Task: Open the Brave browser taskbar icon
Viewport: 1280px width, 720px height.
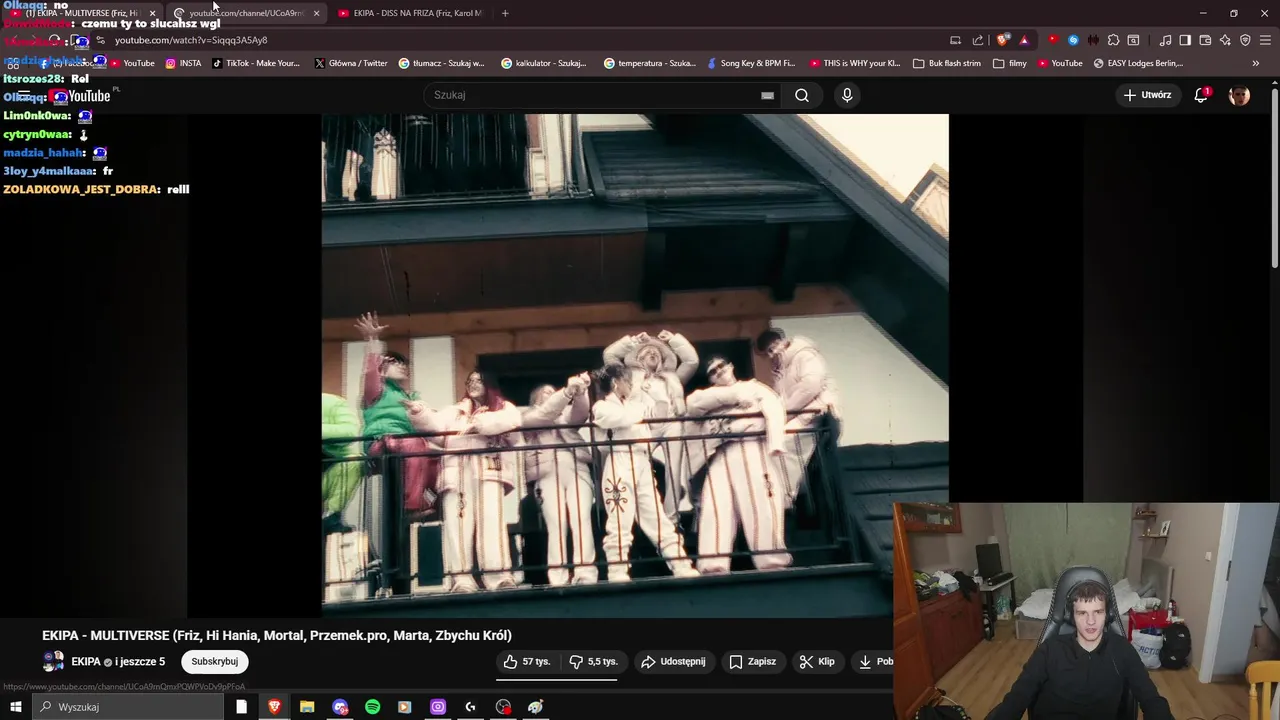Action: click(x=274, y=707)
